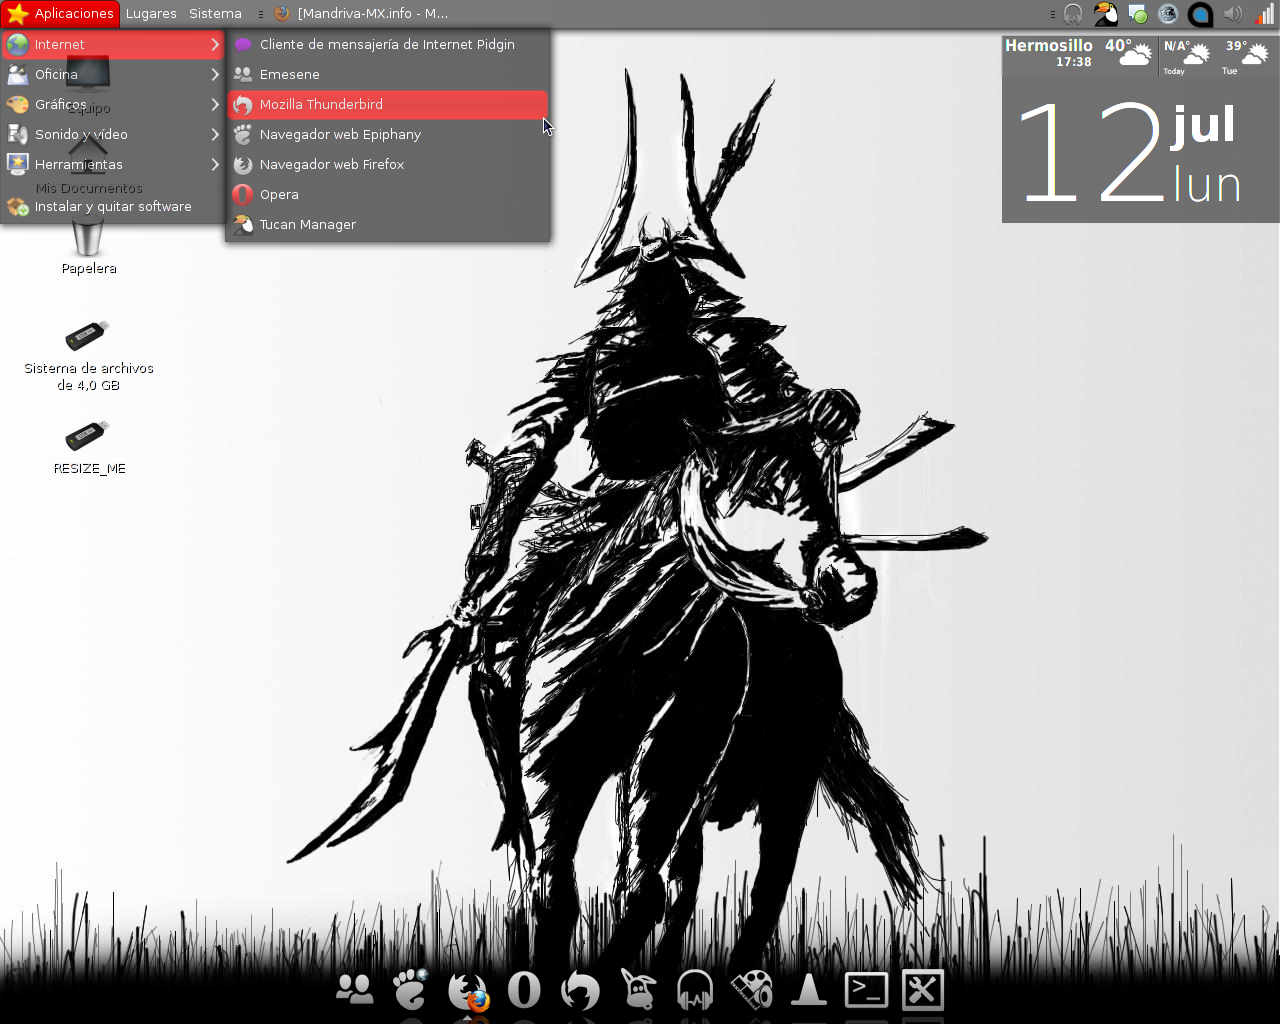
Task: Click the toucan icon in system tray
Action: [x=1105, y=14]
